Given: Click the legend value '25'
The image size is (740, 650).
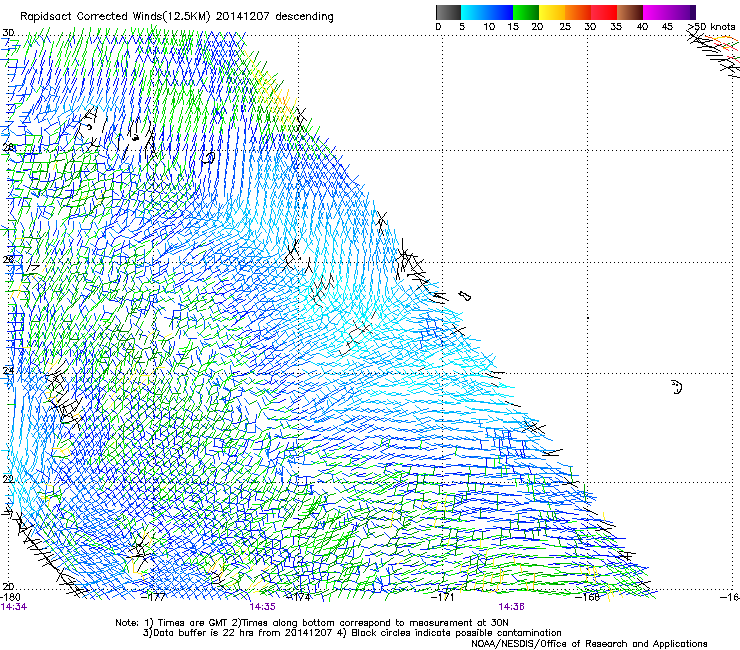Looking at the screenshot, I should (x=565, y=27).
